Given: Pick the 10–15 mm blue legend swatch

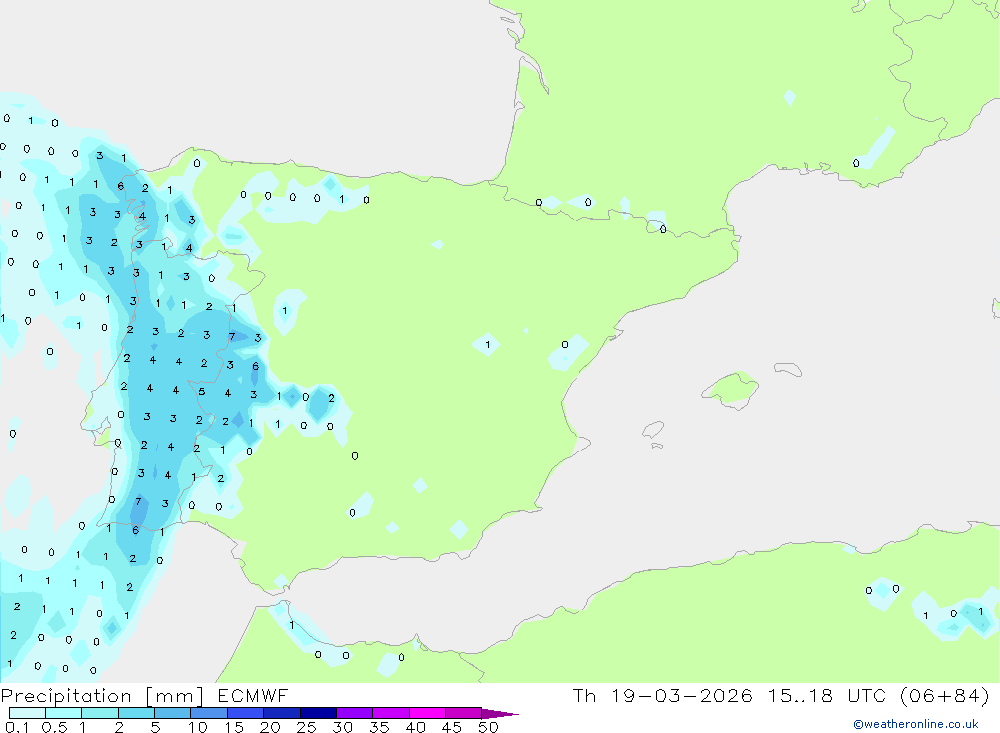Looking at the screenshot, I should coord(209,713).
